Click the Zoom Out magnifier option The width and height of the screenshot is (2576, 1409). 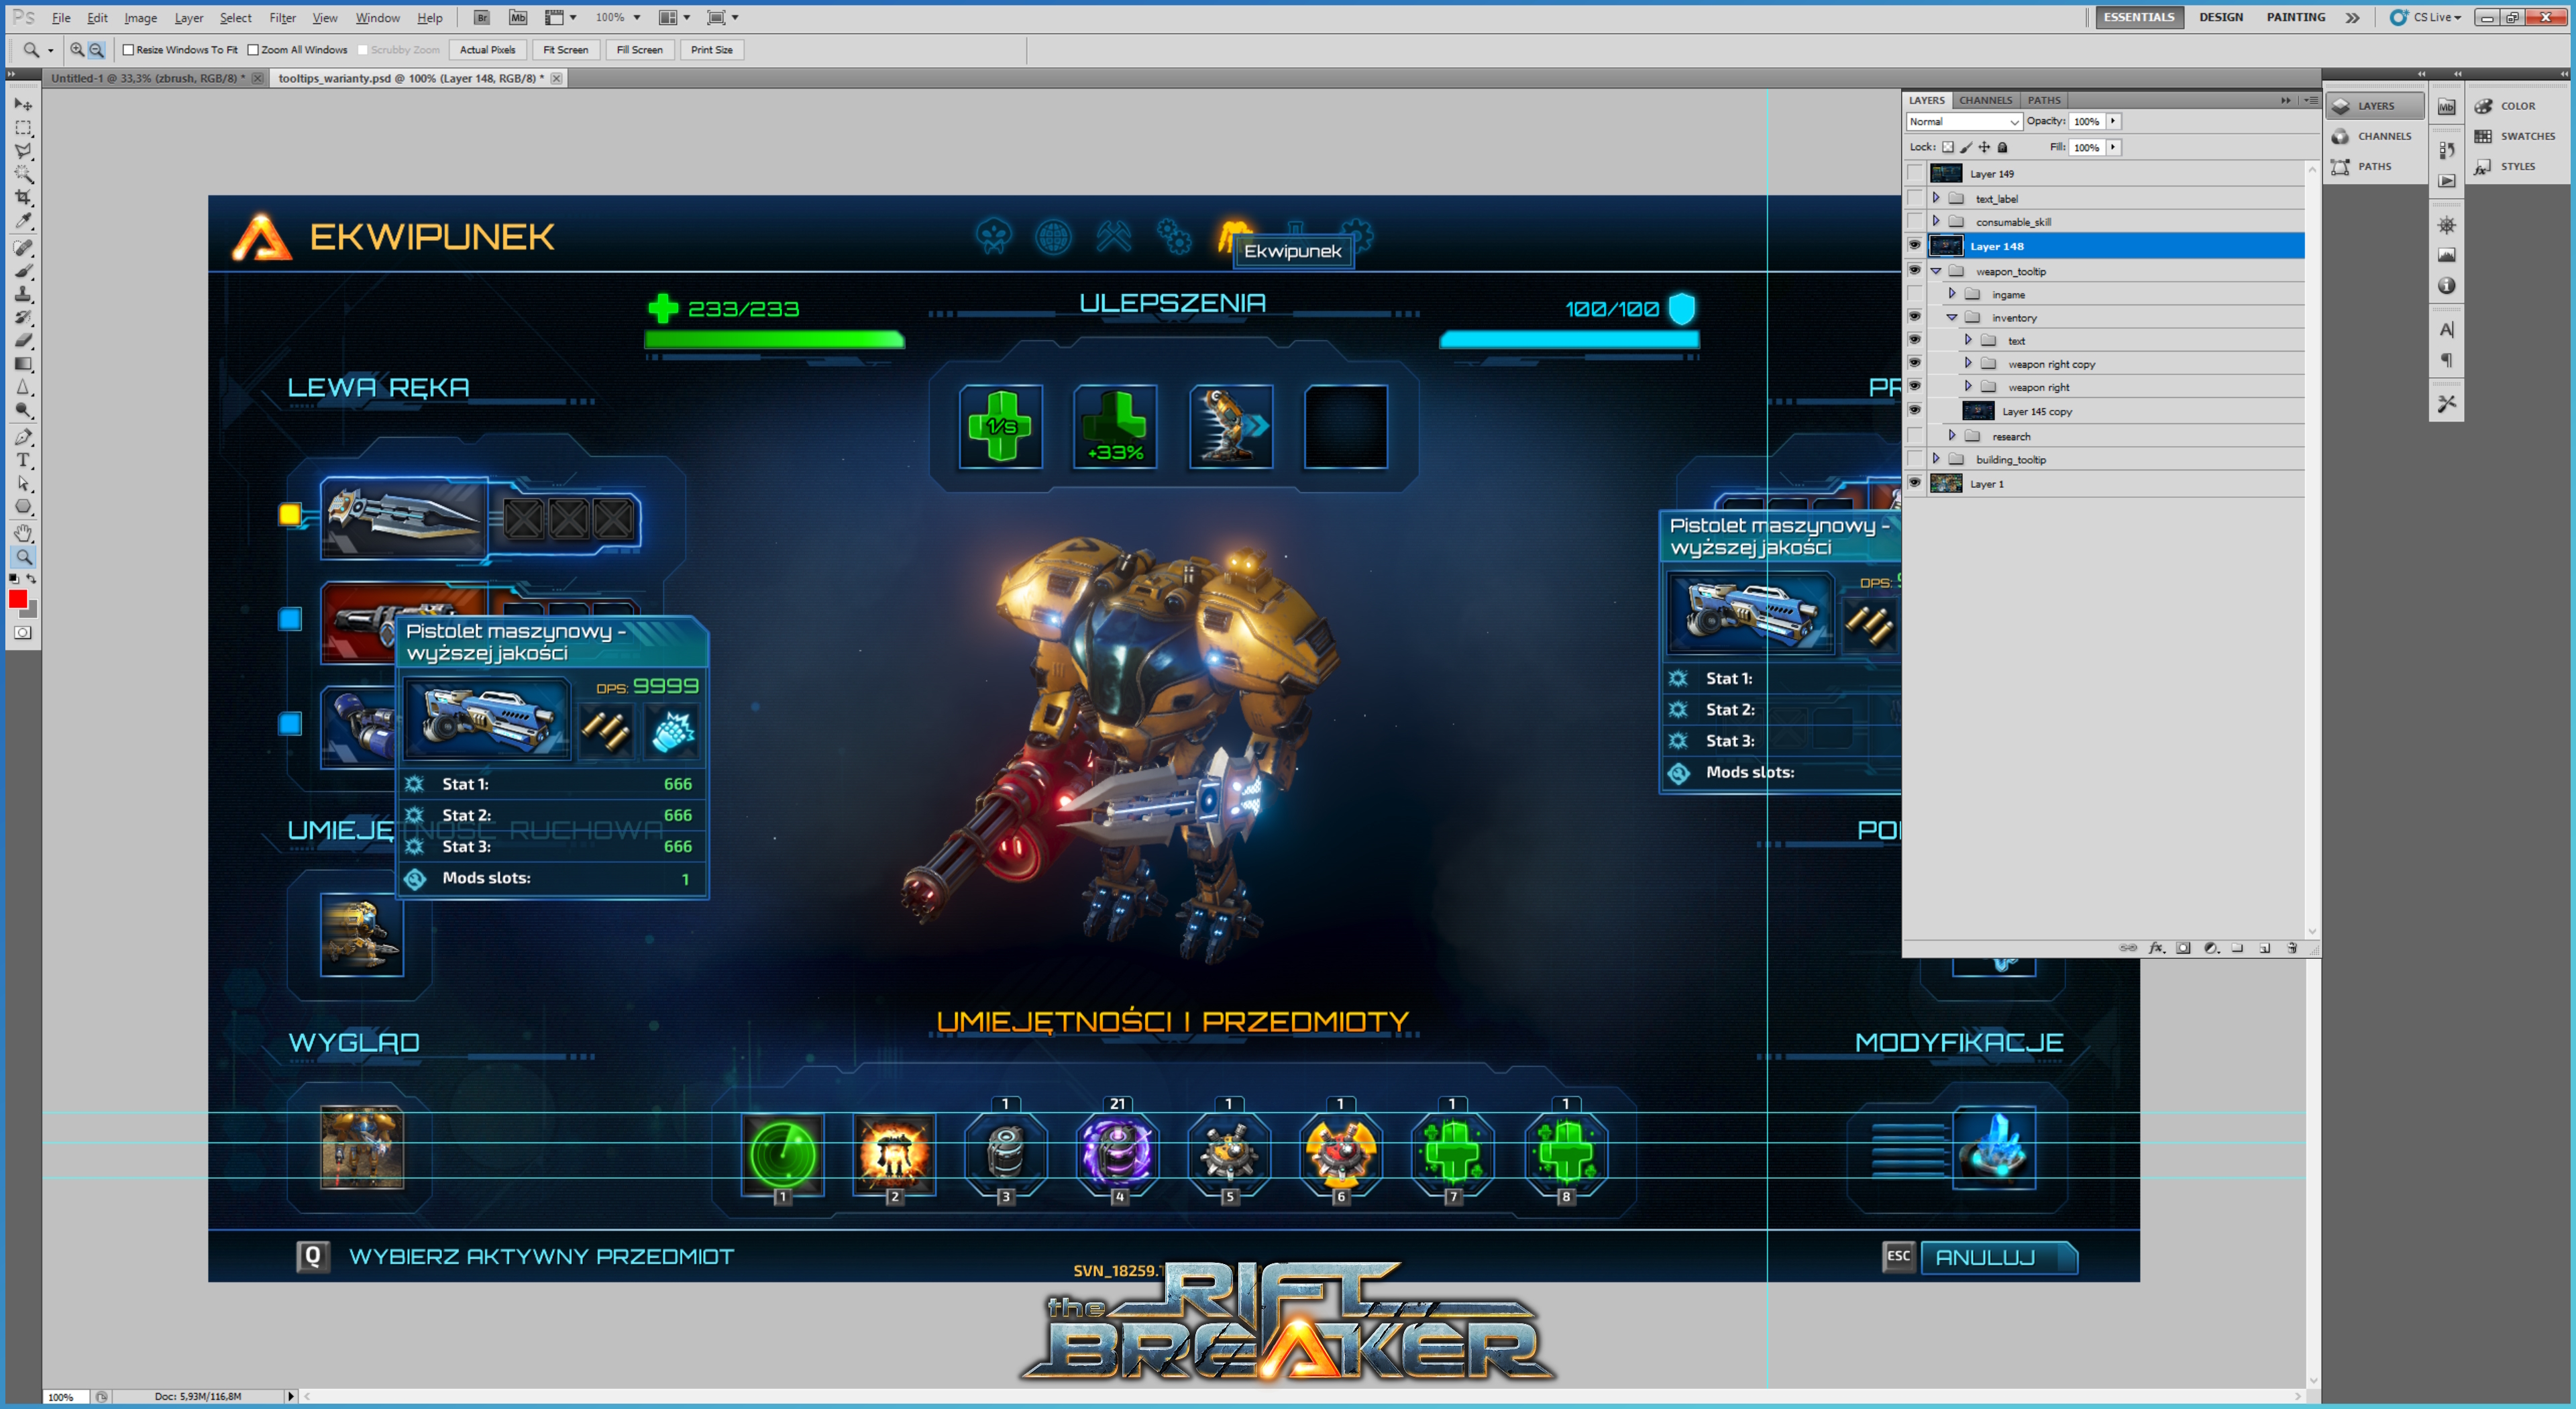96,49
